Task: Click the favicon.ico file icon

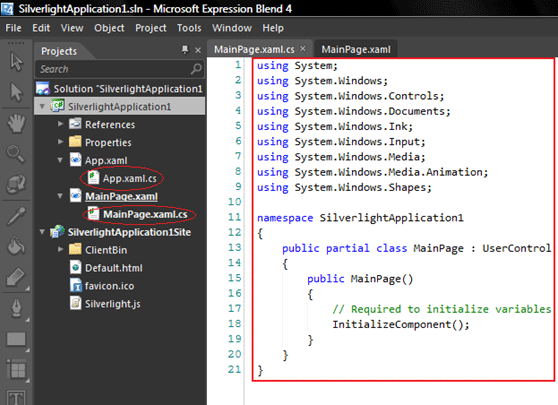Action: click(75, 285)
